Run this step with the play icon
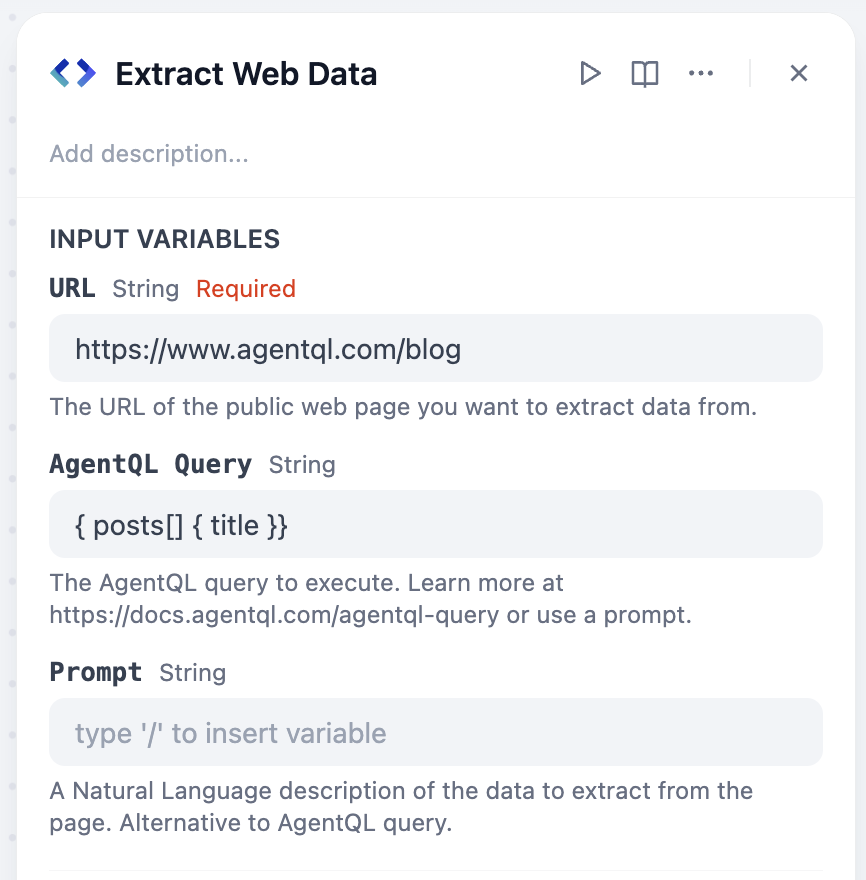This screenshot has width=866, height=880. pyautogui.click(x=590, y=73)
